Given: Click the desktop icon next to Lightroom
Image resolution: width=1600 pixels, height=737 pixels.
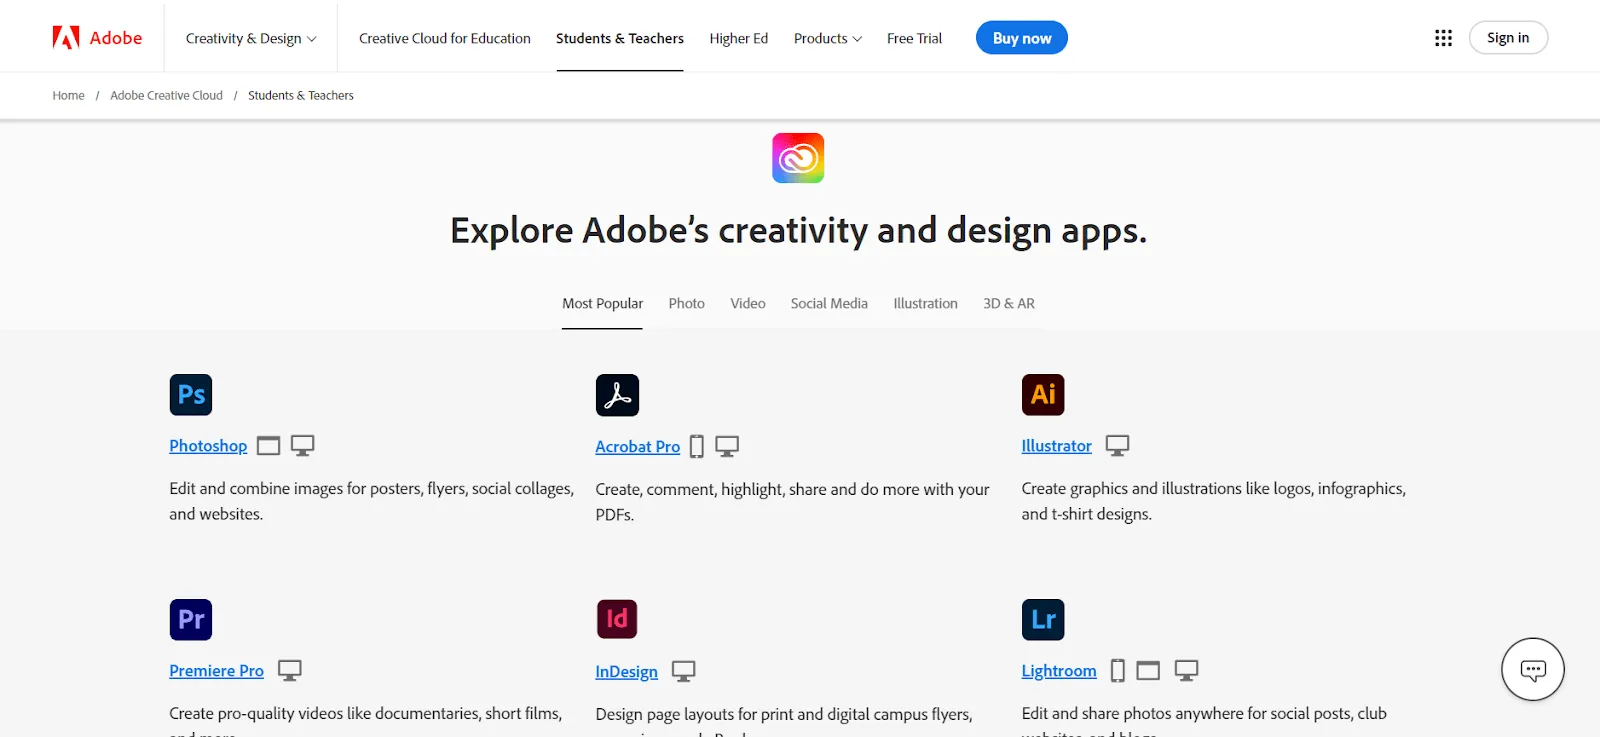Looking at the screenshot, I should click(1186, 671).
